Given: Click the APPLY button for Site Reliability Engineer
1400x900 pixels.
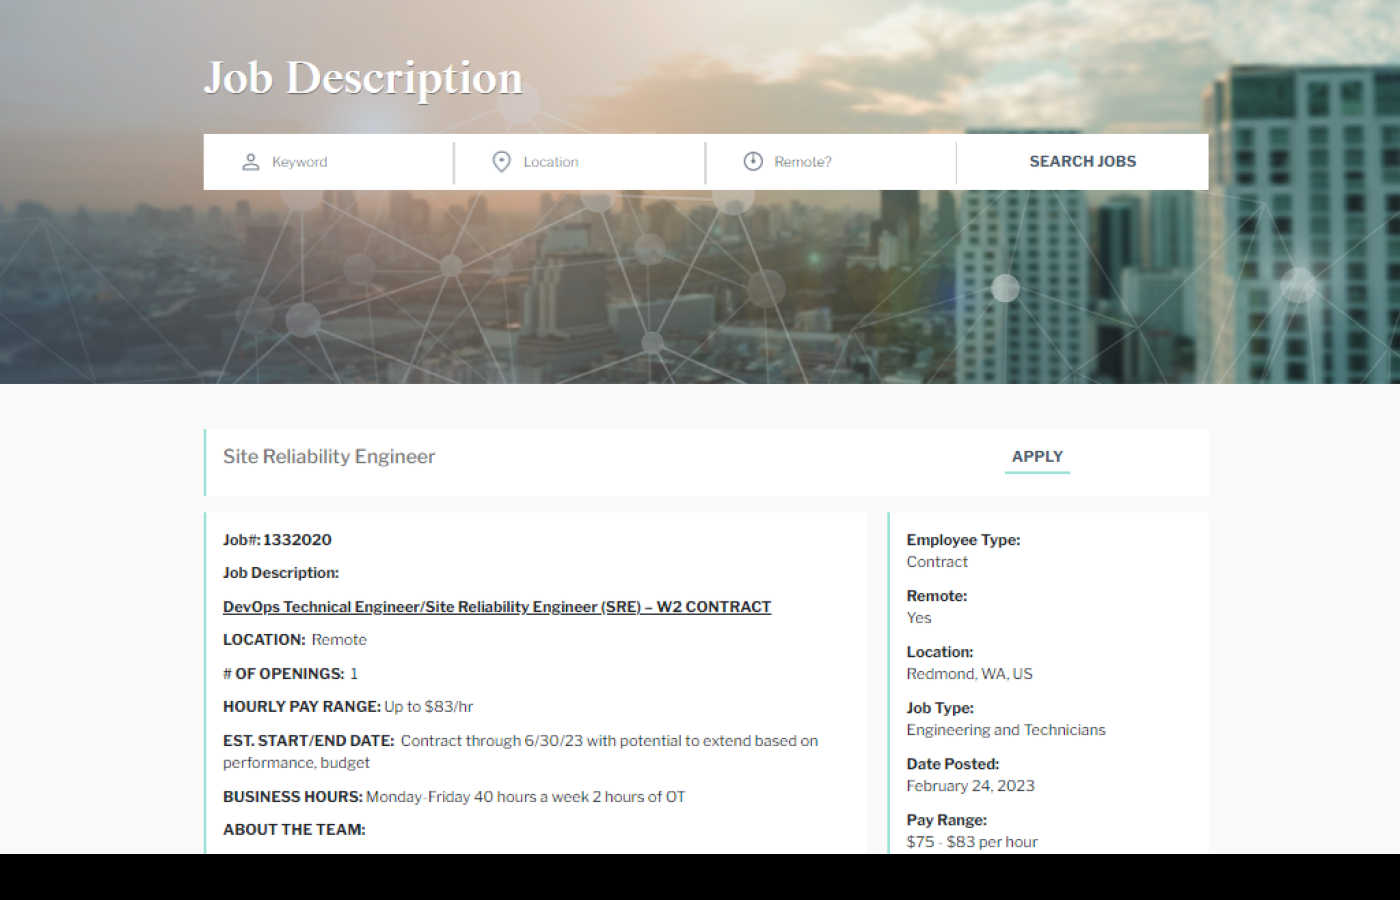Looking at the screenshot, I should coord(1037,456).
